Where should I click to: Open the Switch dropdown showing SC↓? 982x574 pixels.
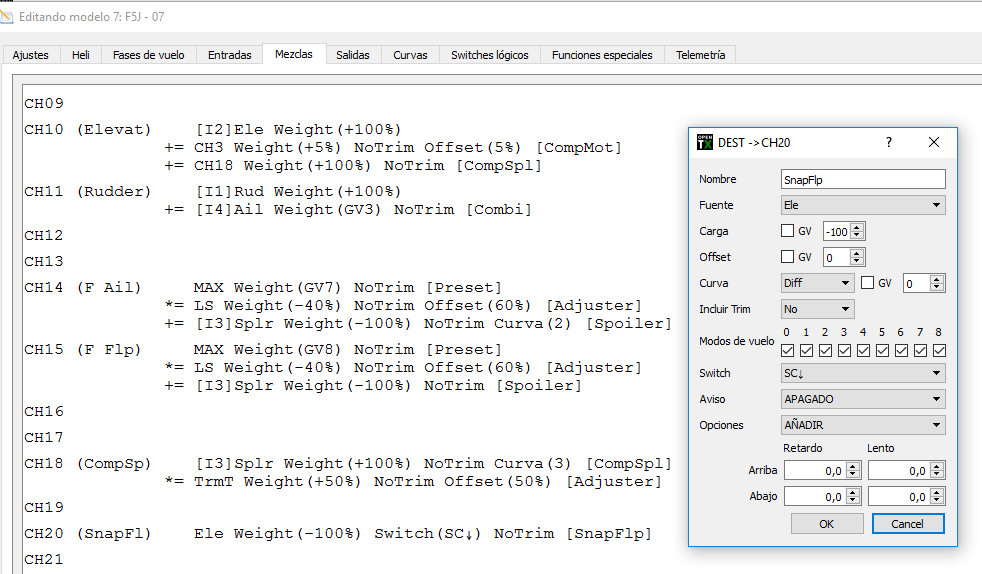point(862,373)
